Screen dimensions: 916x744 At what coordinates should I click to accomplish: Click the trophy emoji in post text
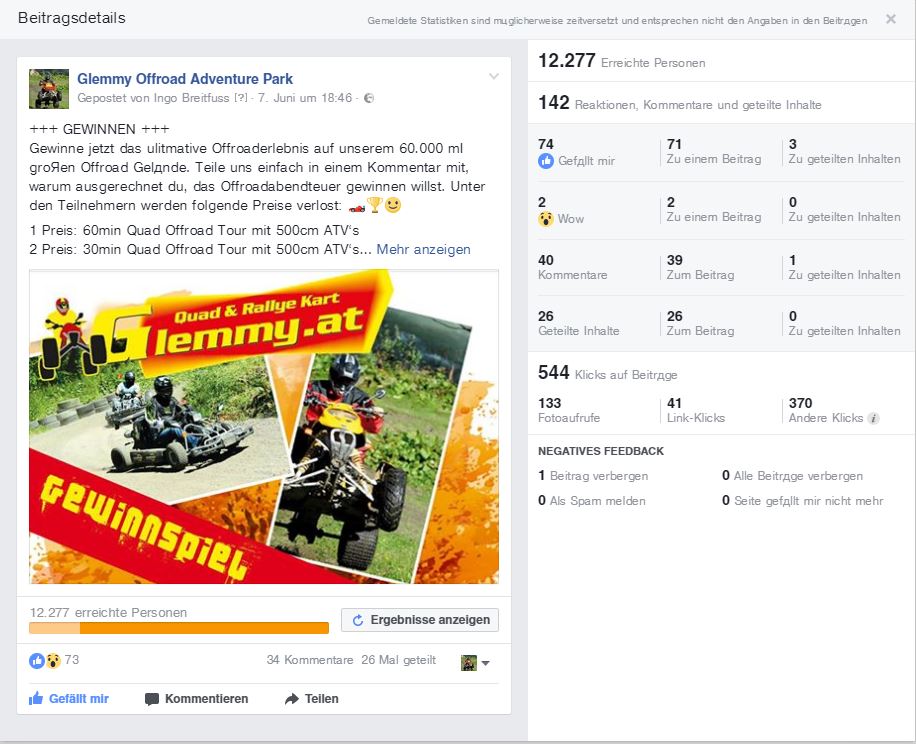tap(374, 205)
